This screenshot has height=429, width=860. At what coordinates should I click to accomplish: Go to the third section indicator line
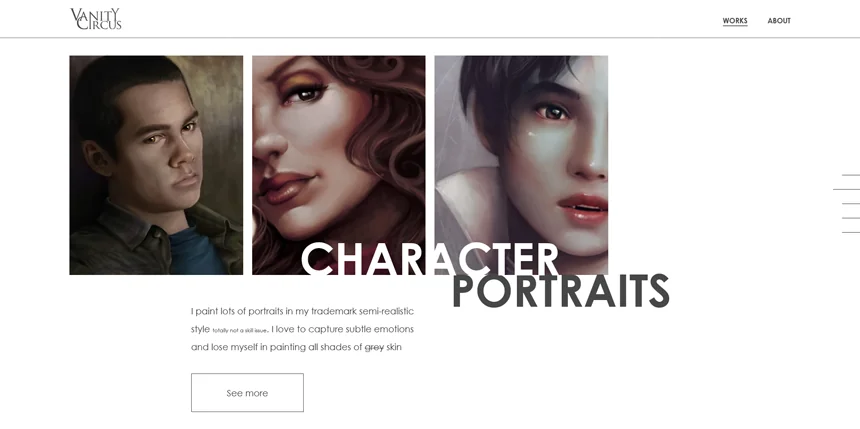[x=851, y=204]
